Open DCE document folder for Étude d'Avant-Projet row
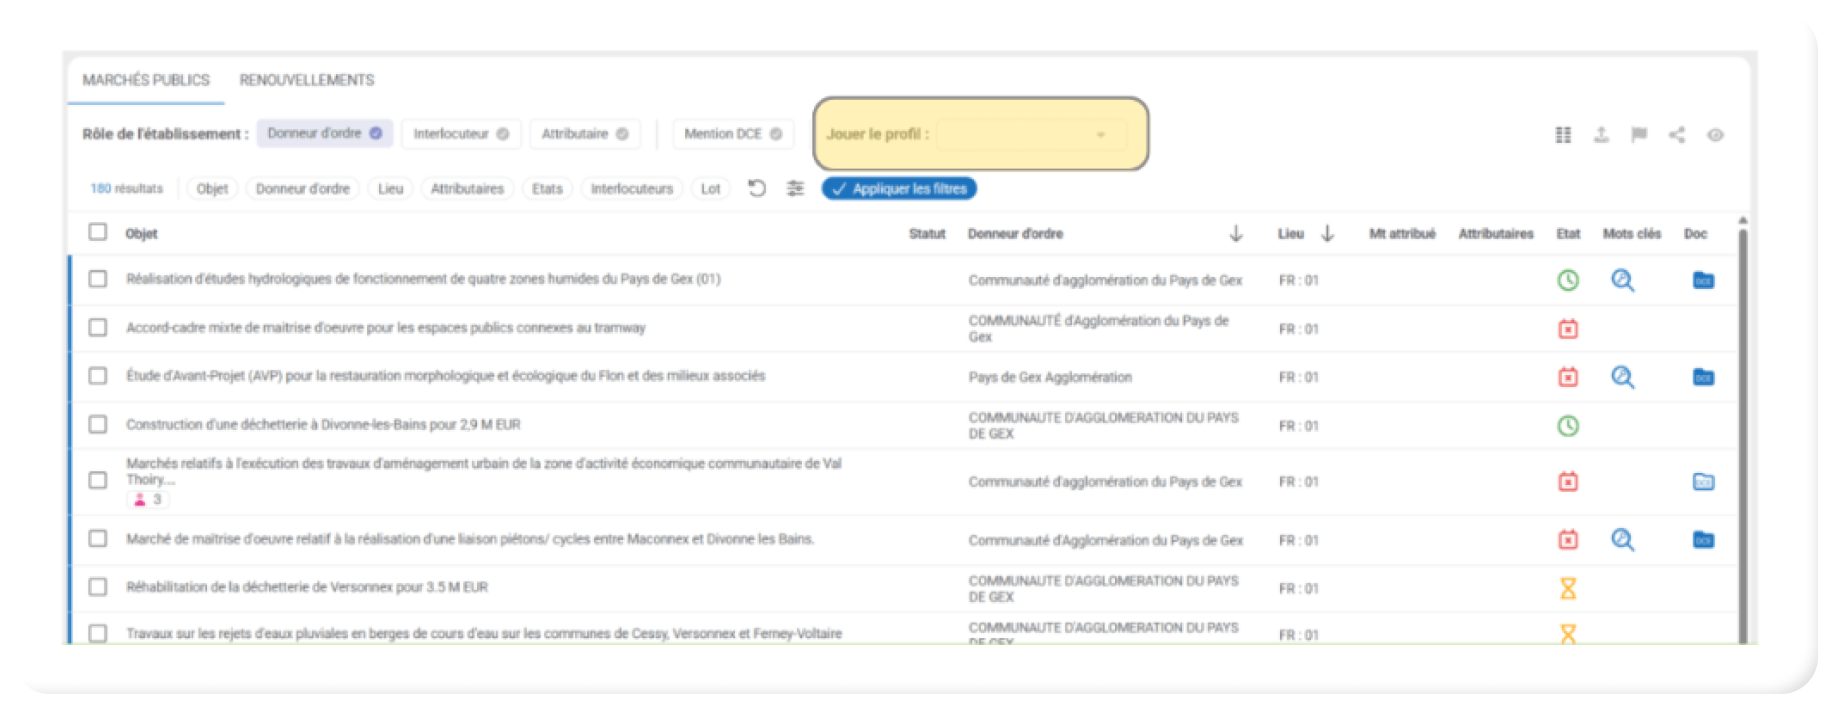The image size is (1831, 707). click(x=1703, y=378)
